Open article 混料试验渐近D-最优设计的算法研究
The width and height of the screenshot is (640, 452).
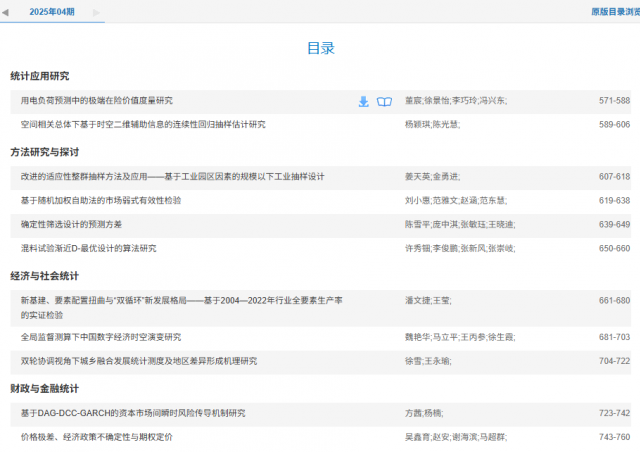(x=88, y=248)
